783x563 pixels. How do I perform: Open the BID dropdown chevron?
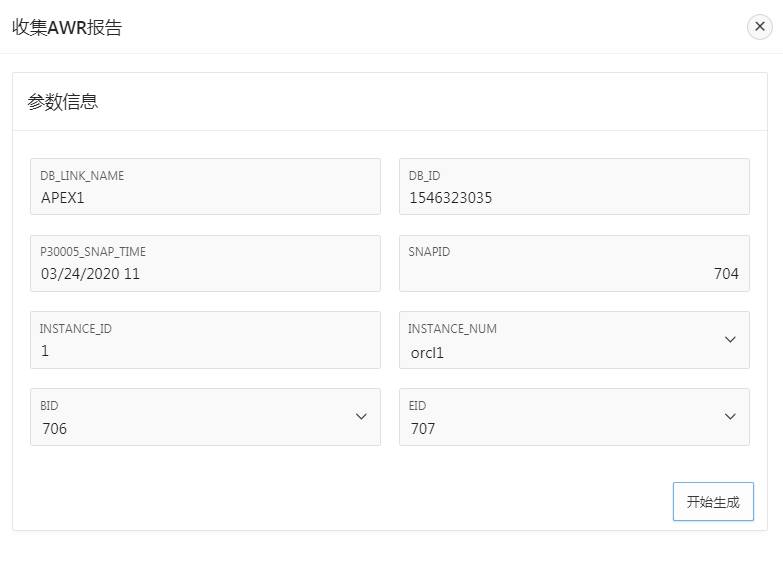[x=361, y=417]
